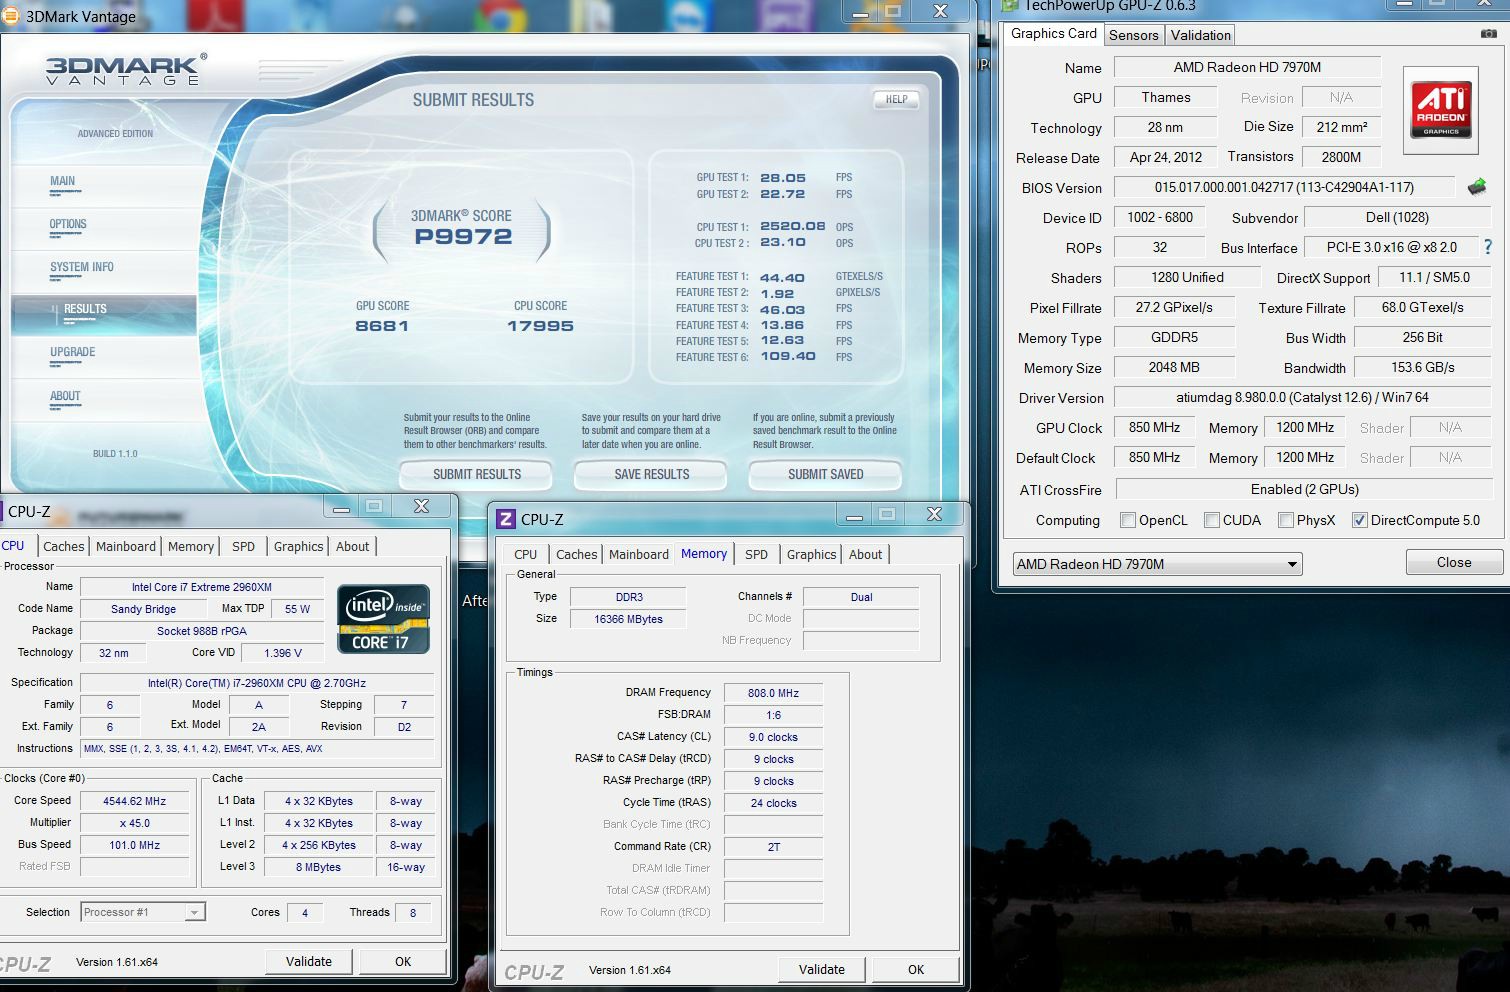Click OK in the right CPU-Z Memory window
This screenshot has width=1510, height=992.
916,969
